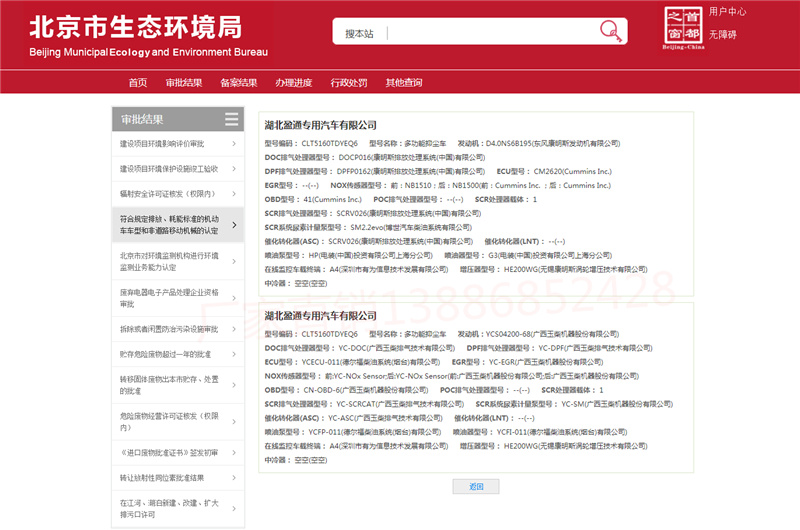Open the 搜本站 search scope dropdown
This screenshot has height=530, width=800.
[x=359, y=33]
